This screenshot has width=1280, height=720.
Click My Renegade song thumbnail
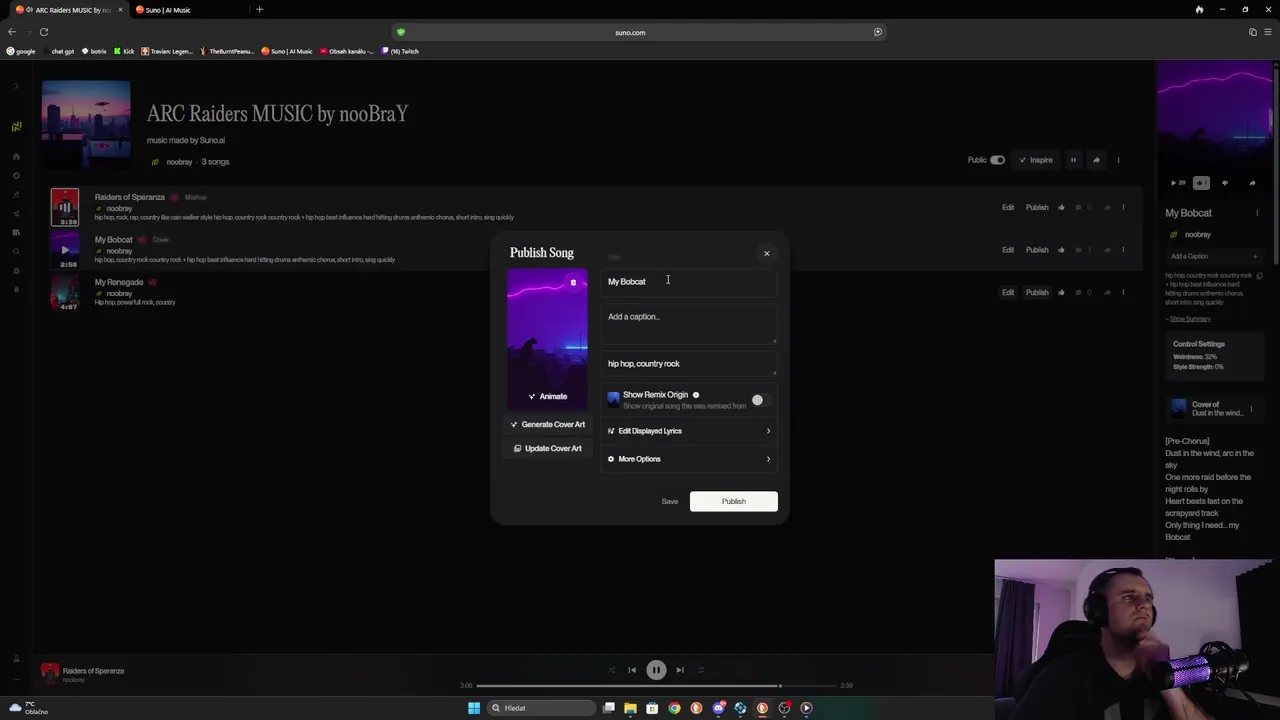tap(65, 292)
